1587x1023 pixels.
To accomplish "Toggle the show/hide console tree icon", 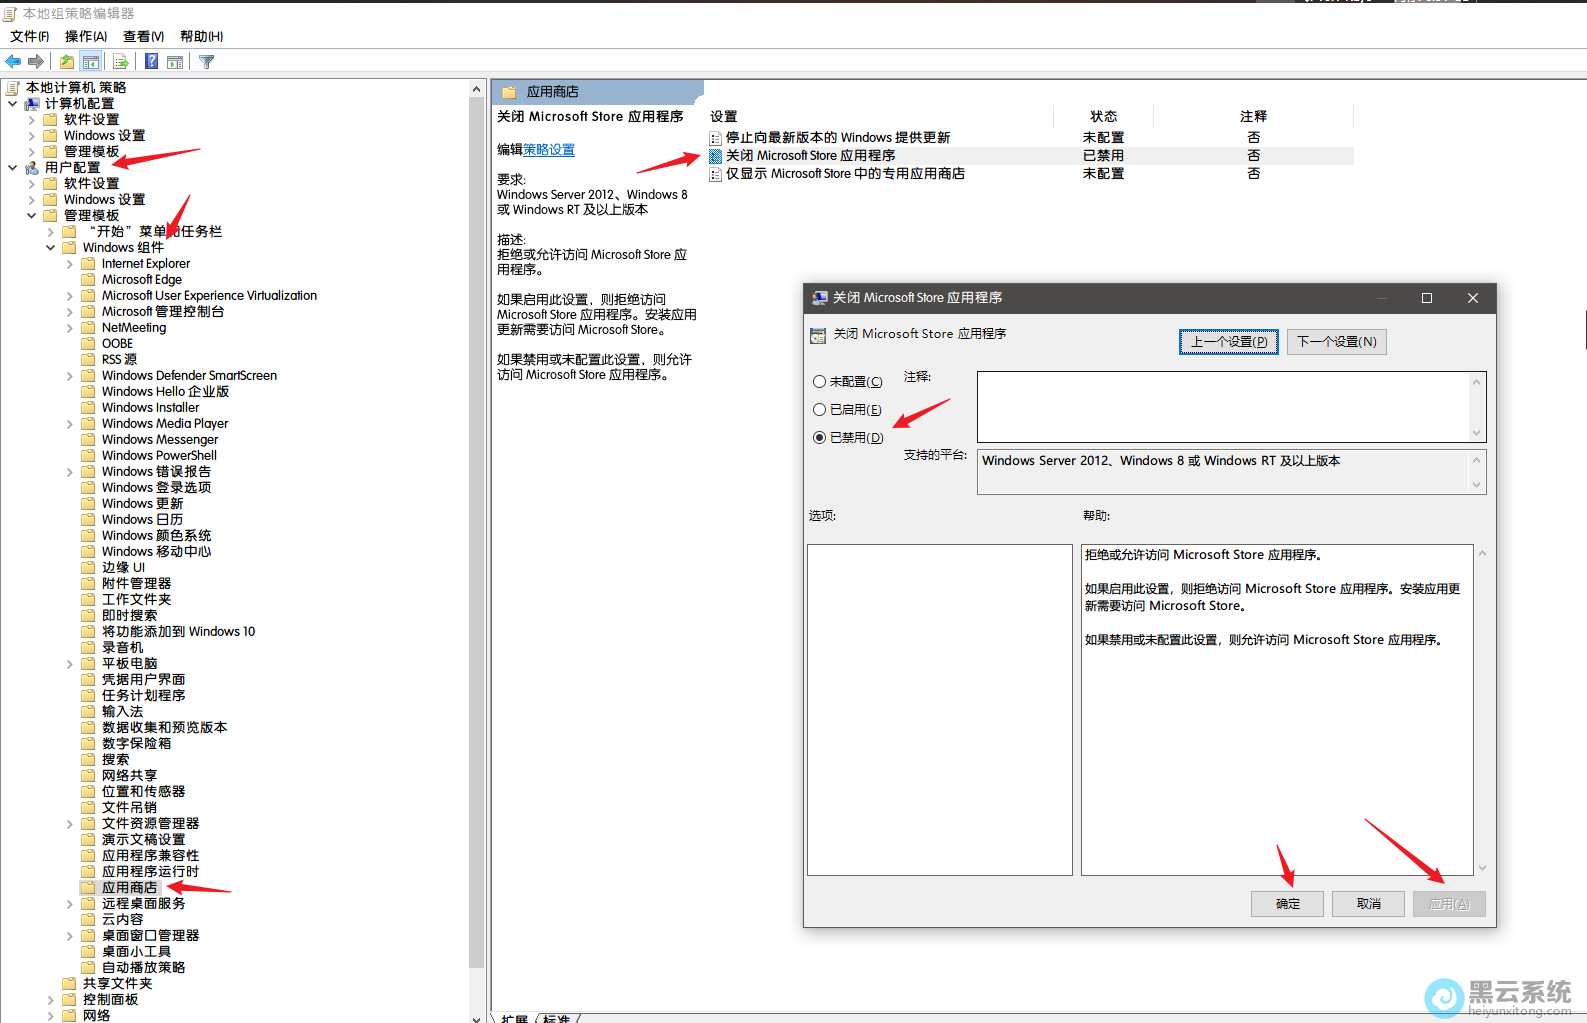I will [x=91, y=62].
